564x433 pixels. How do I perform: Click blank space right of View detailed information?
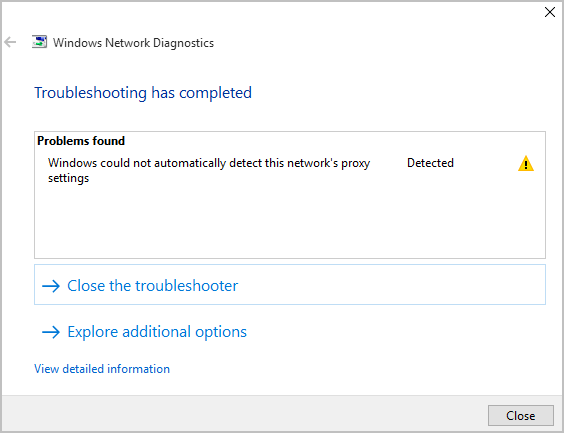[360, 369]
